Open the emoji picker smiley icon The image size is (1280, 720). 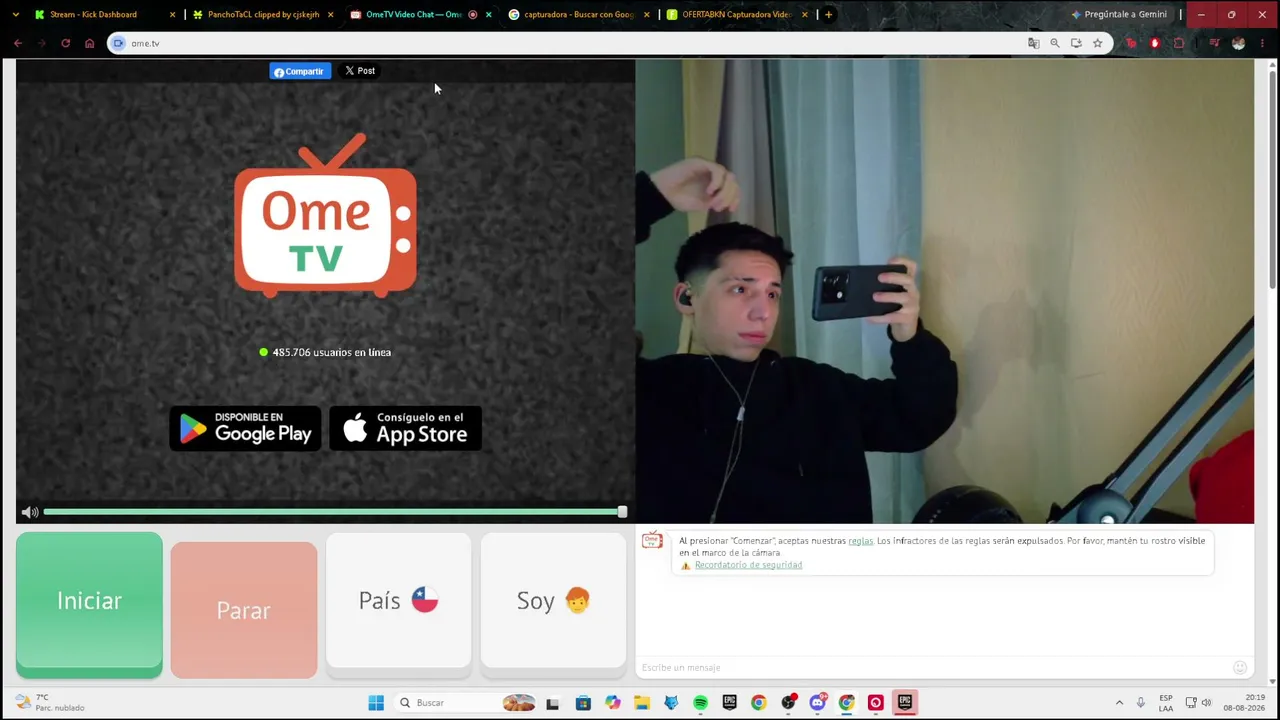click(x=1240, y=668)
